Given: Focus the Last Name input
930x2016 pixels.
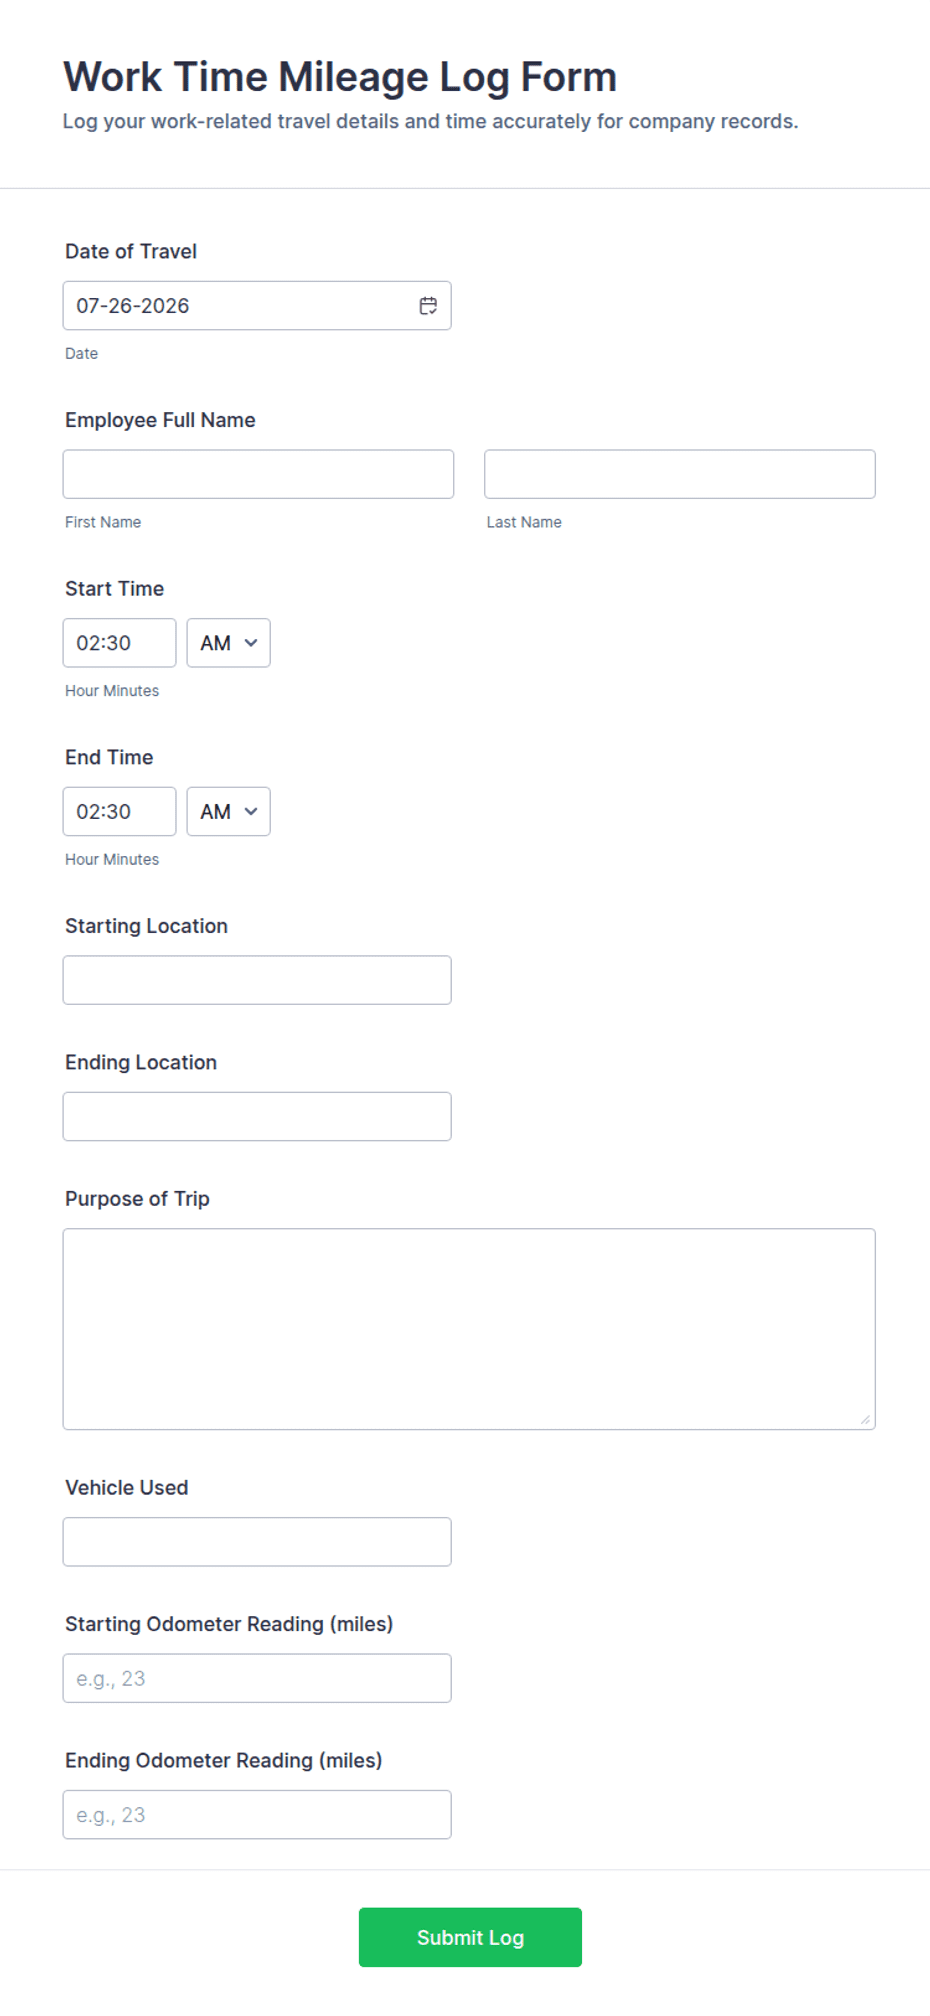Looking at the screenshot, I should click(x=680, y=474).
